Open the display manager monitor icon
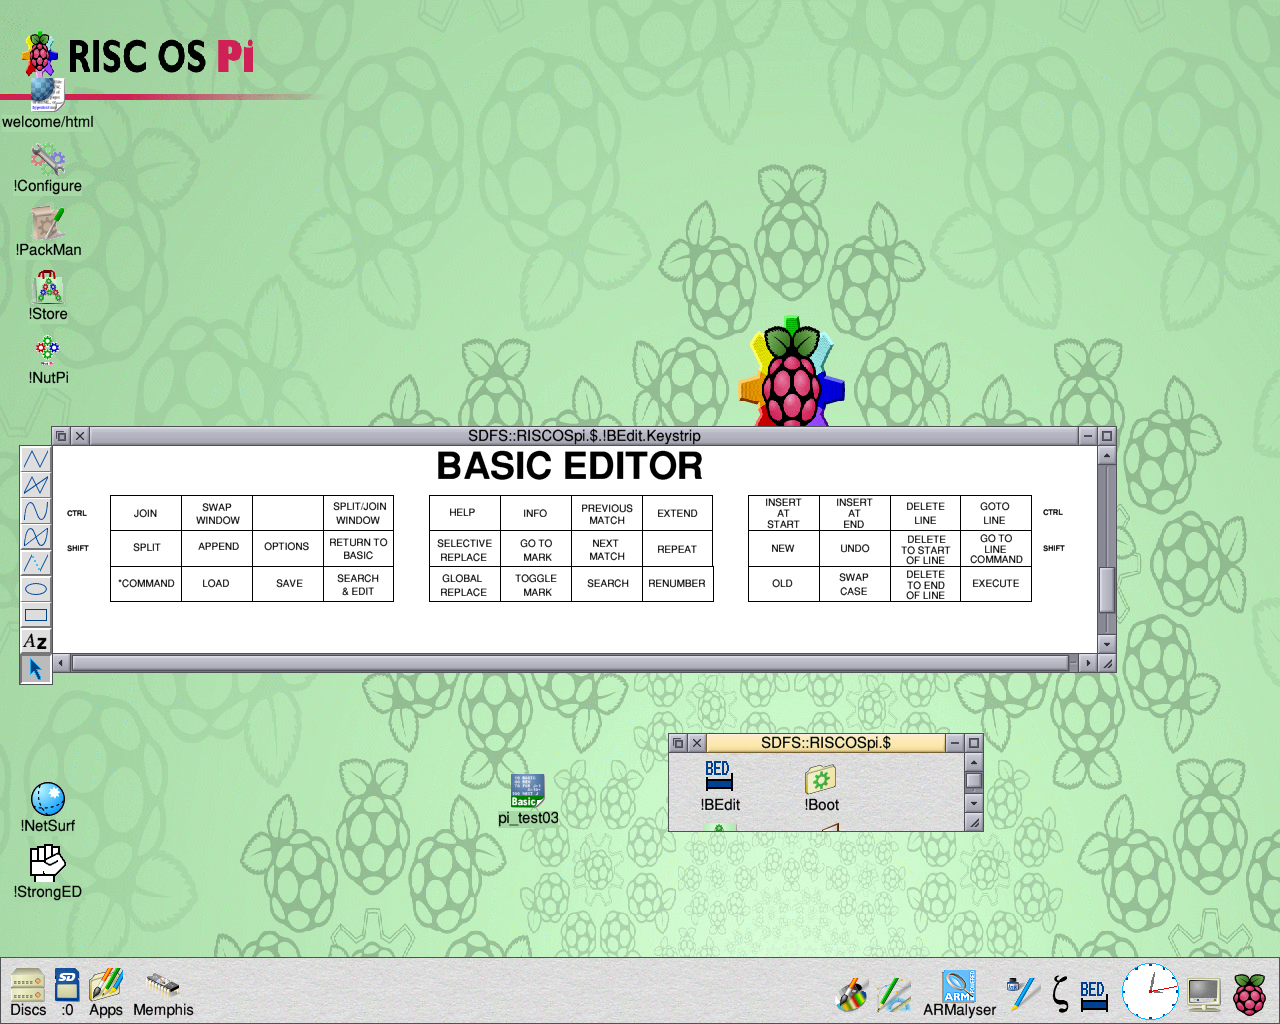 1204,993
